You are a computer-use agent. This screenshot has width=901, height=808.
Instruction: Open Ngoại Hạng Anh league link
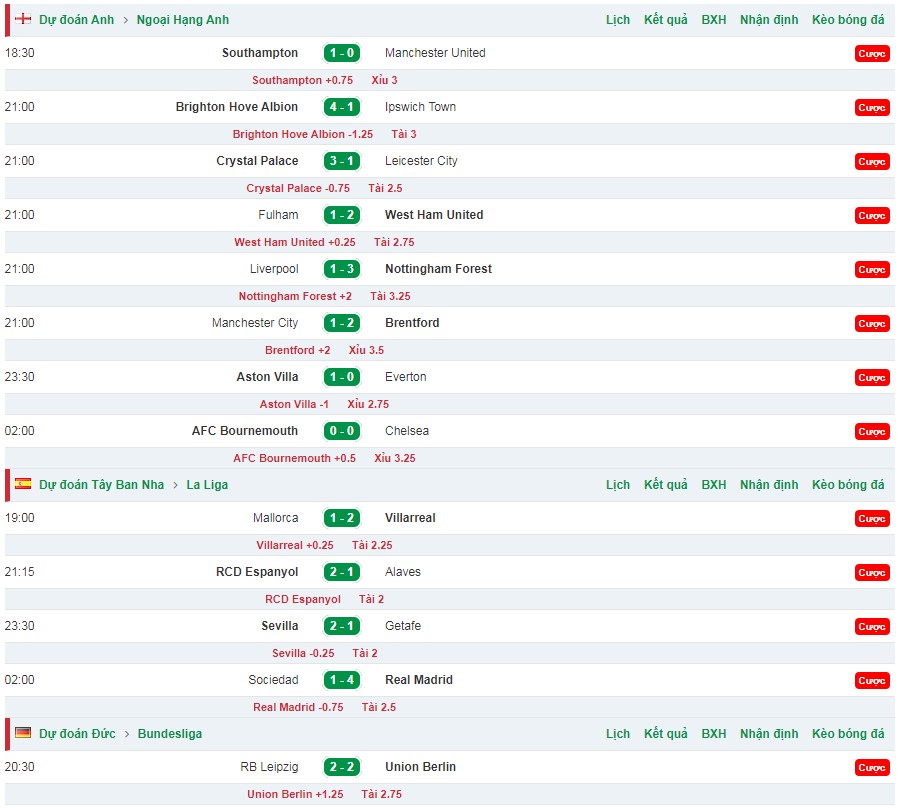pyautogui.click(x=183, y=20)
